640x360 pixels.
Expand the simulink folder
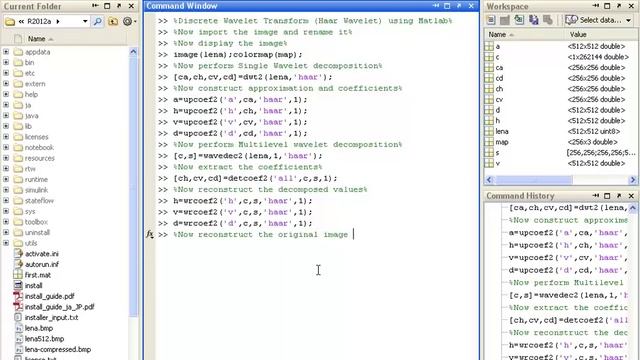tap(6, 190)
